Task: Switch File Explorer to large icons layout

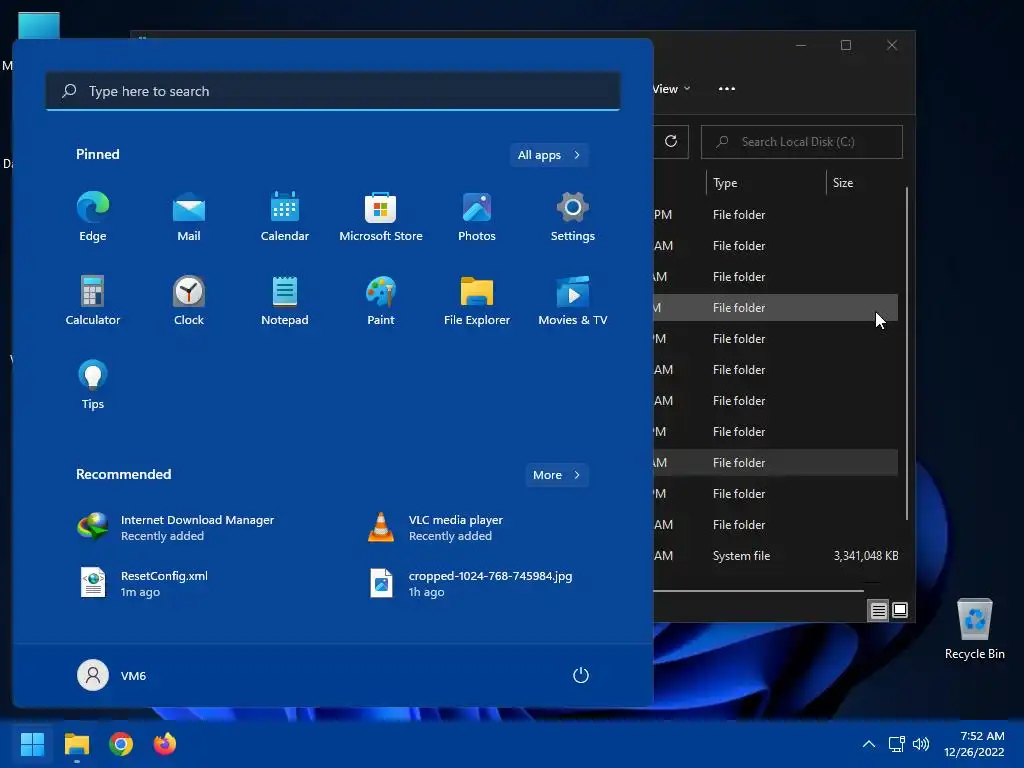Action: click(900, 611)
